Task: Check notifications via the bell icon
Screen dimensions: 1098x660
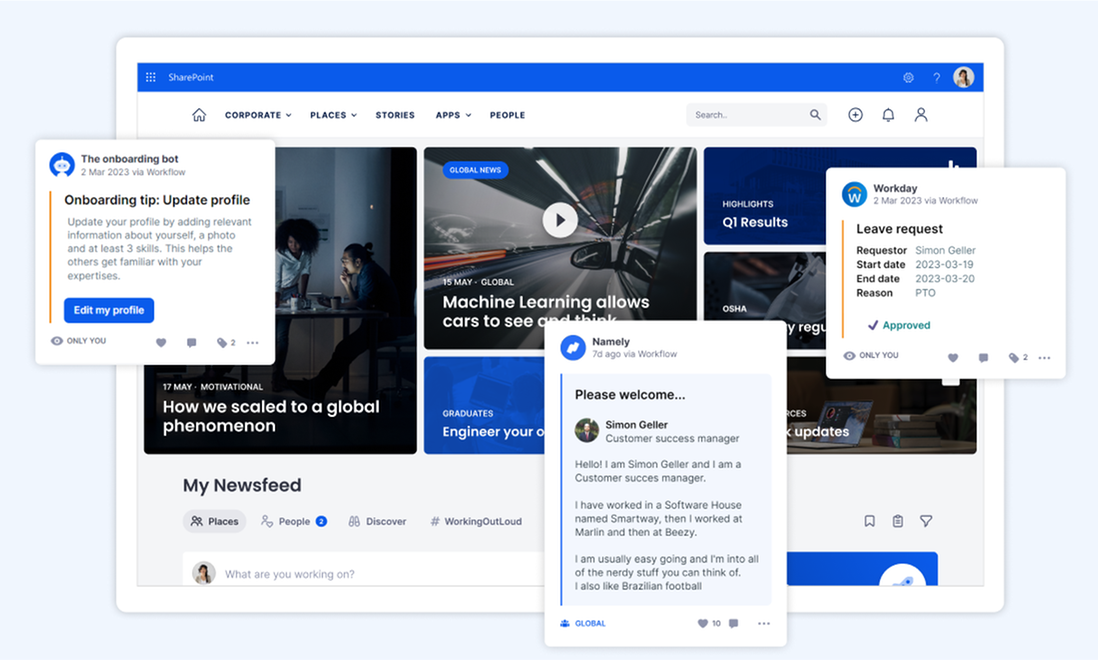Action: [888, 115]
